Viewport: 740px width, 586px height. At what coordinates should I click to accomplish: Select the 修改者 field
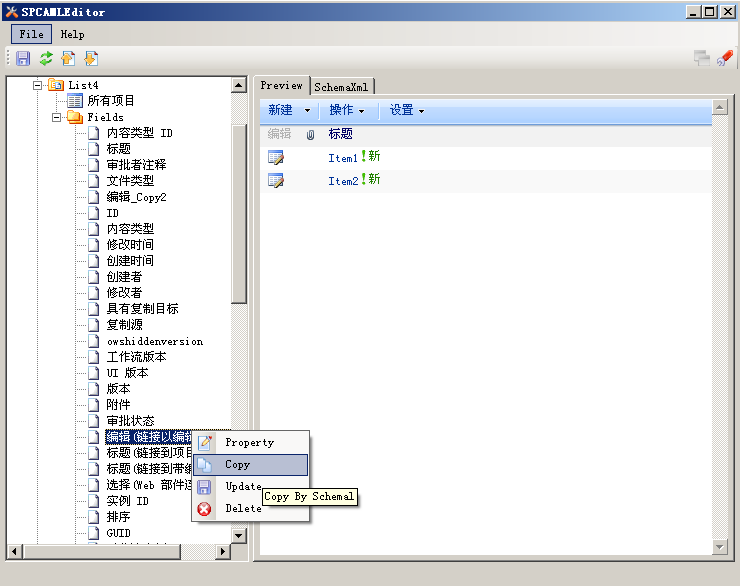tap(124, 293)
